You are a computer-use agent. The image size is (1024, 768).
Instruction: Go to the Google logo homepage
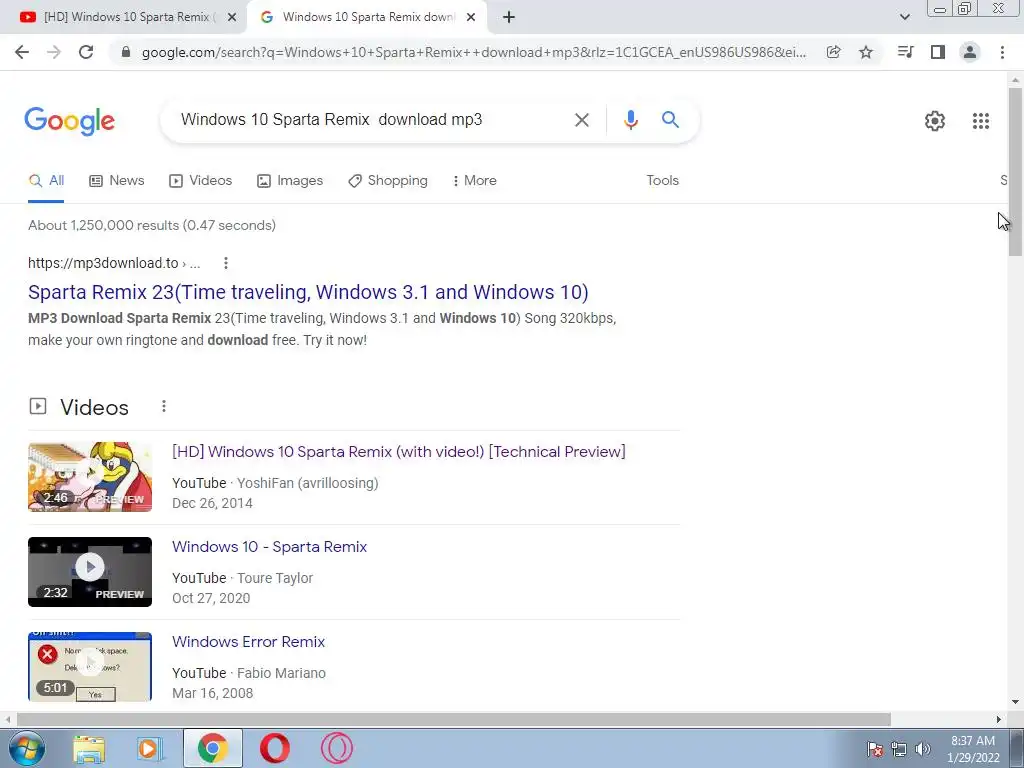coord(70,121)
